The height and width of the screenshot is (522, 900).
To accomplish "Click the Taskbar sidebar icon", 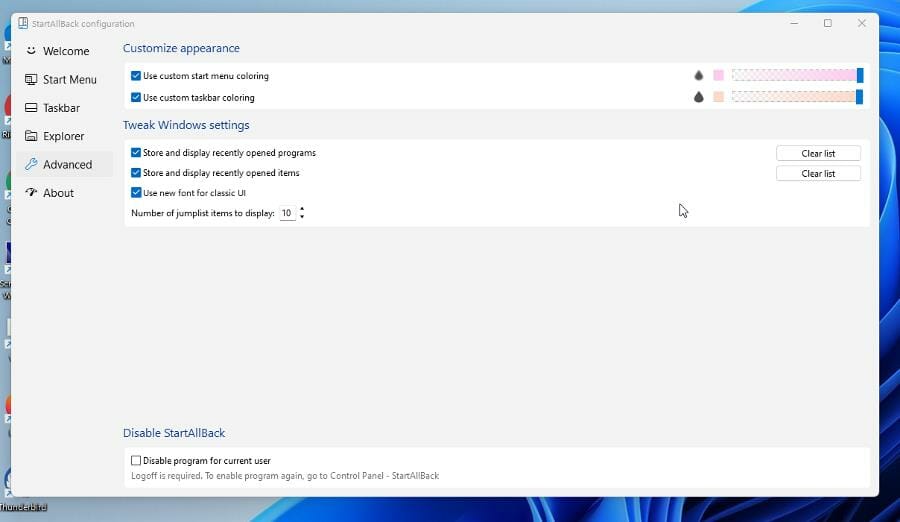I will (x=31, y=108).
